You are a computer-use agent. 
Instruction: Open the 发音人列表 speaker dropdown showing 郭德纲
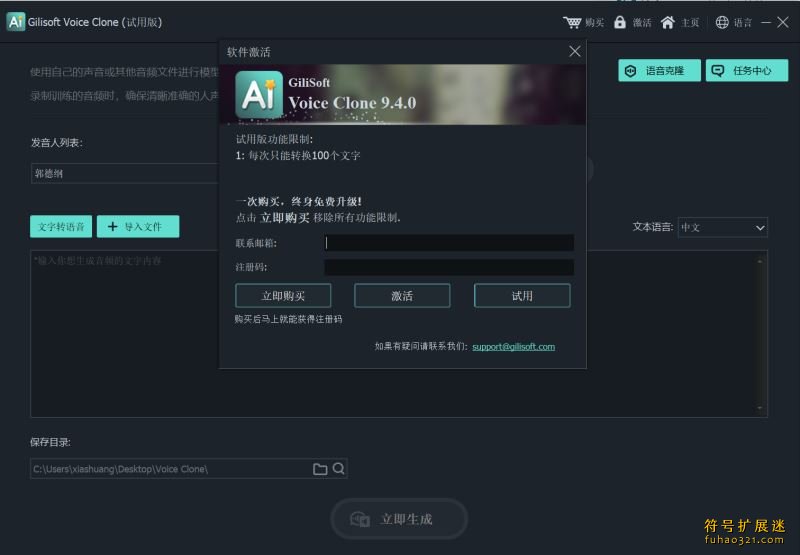pyautogui.click(x=125, y=173)
